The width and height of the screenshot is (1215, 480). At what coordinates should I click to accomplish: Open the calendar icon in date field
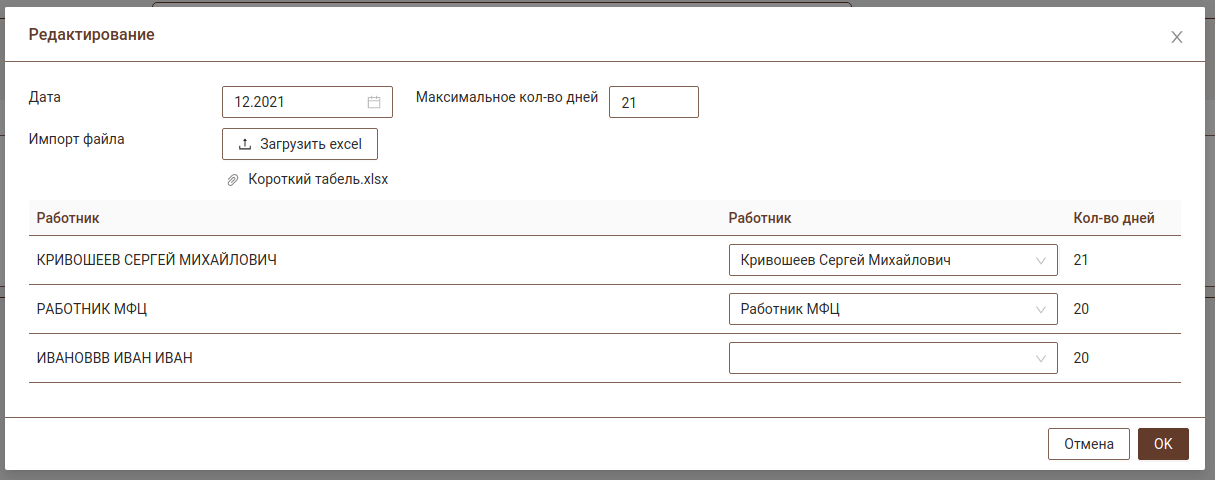[x=374, y=102]
